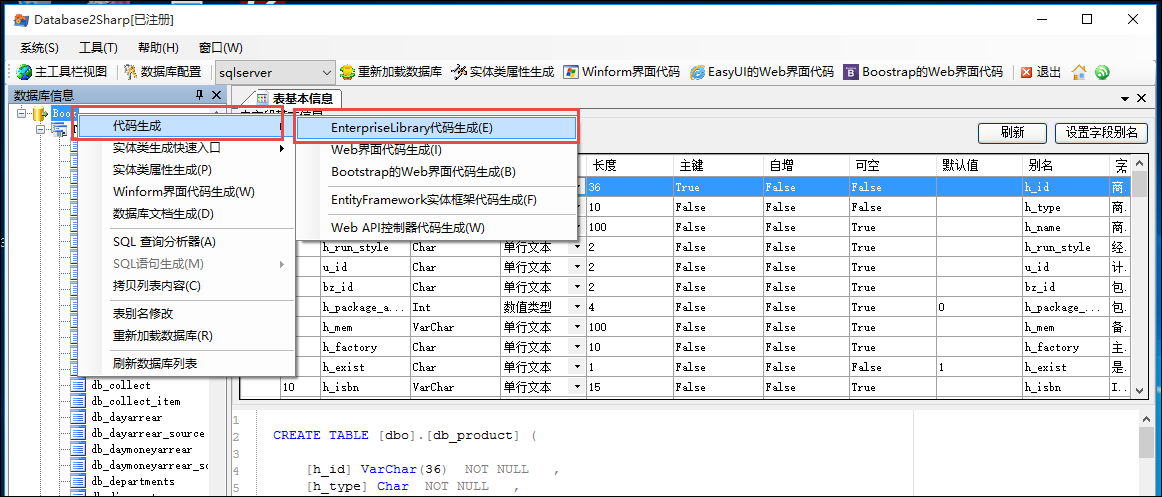Open 控件类型 dropdown for h_factory row
Viewport: 1162px width, 497px height.
576,347
